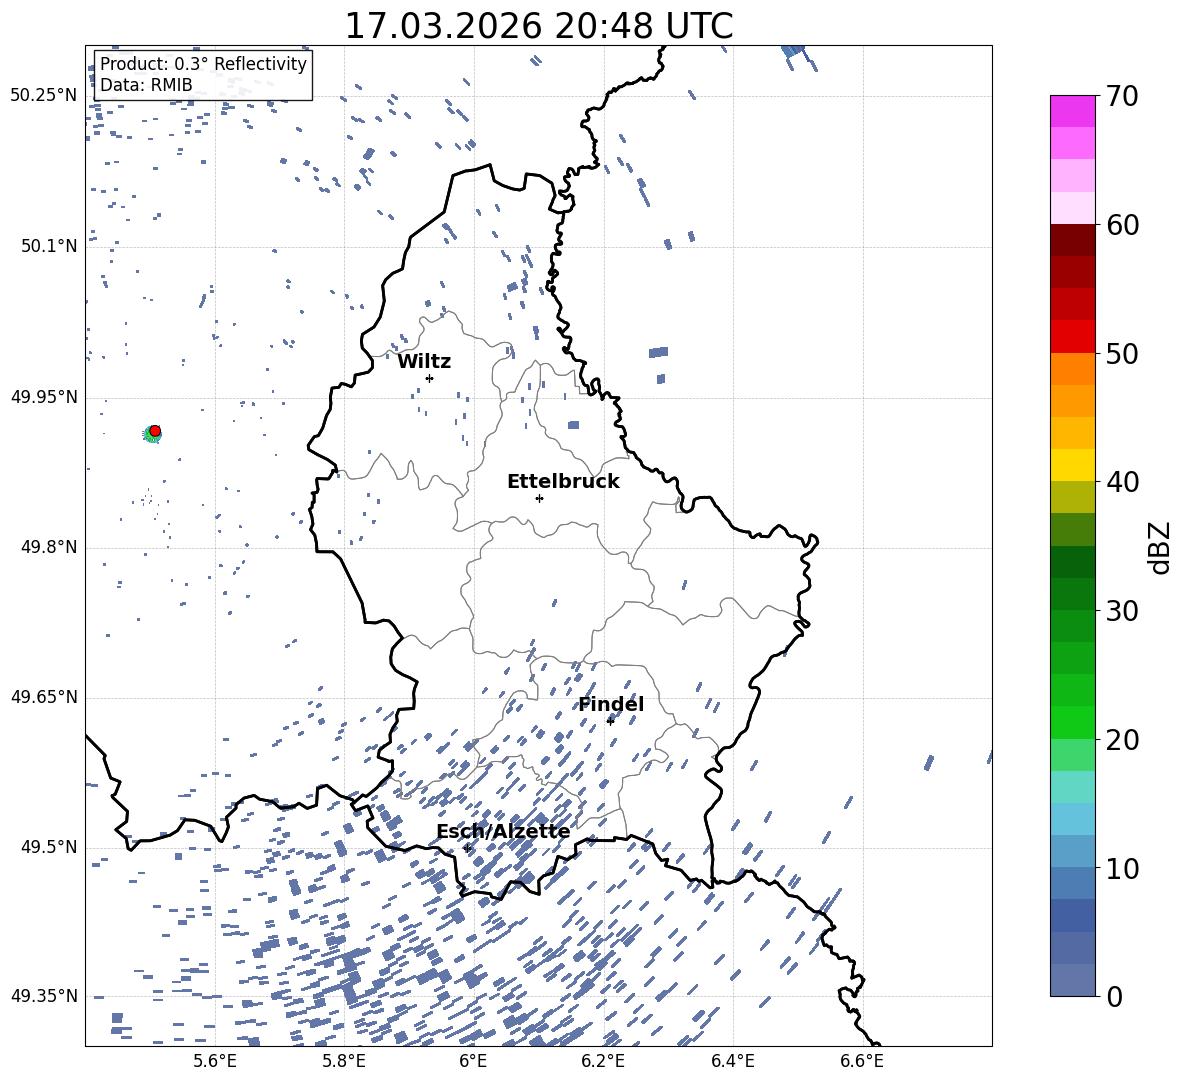
Task: Click the dark maroon 60 dBZ color band
Action: (x=1073, y=240)
